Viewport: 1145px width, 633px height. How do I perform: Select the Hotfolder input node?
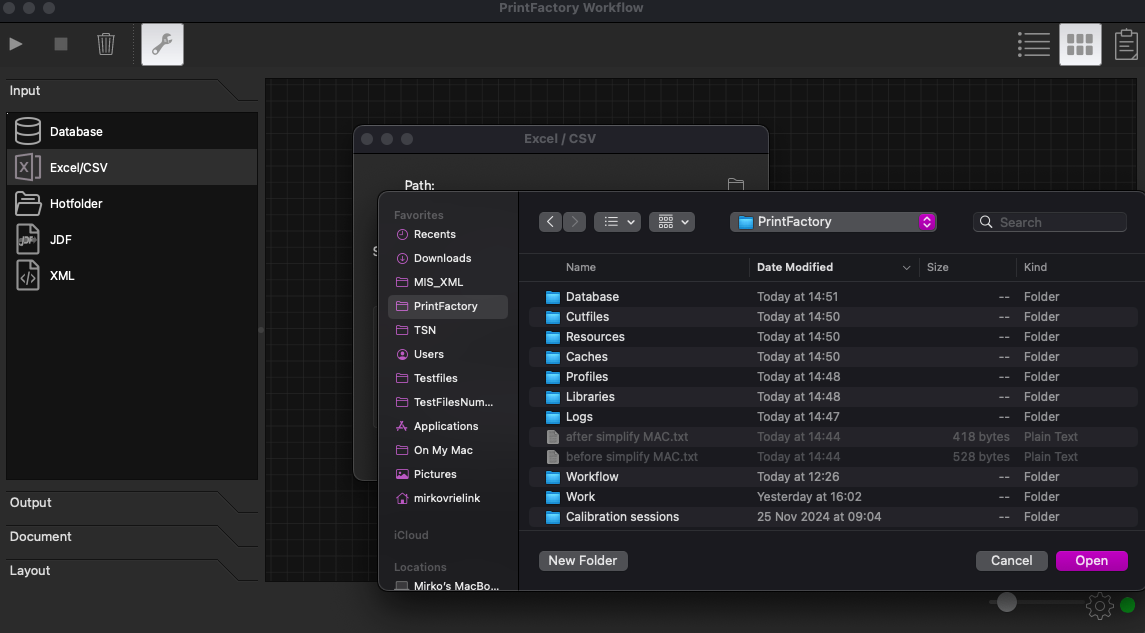[x=132, y=204]
